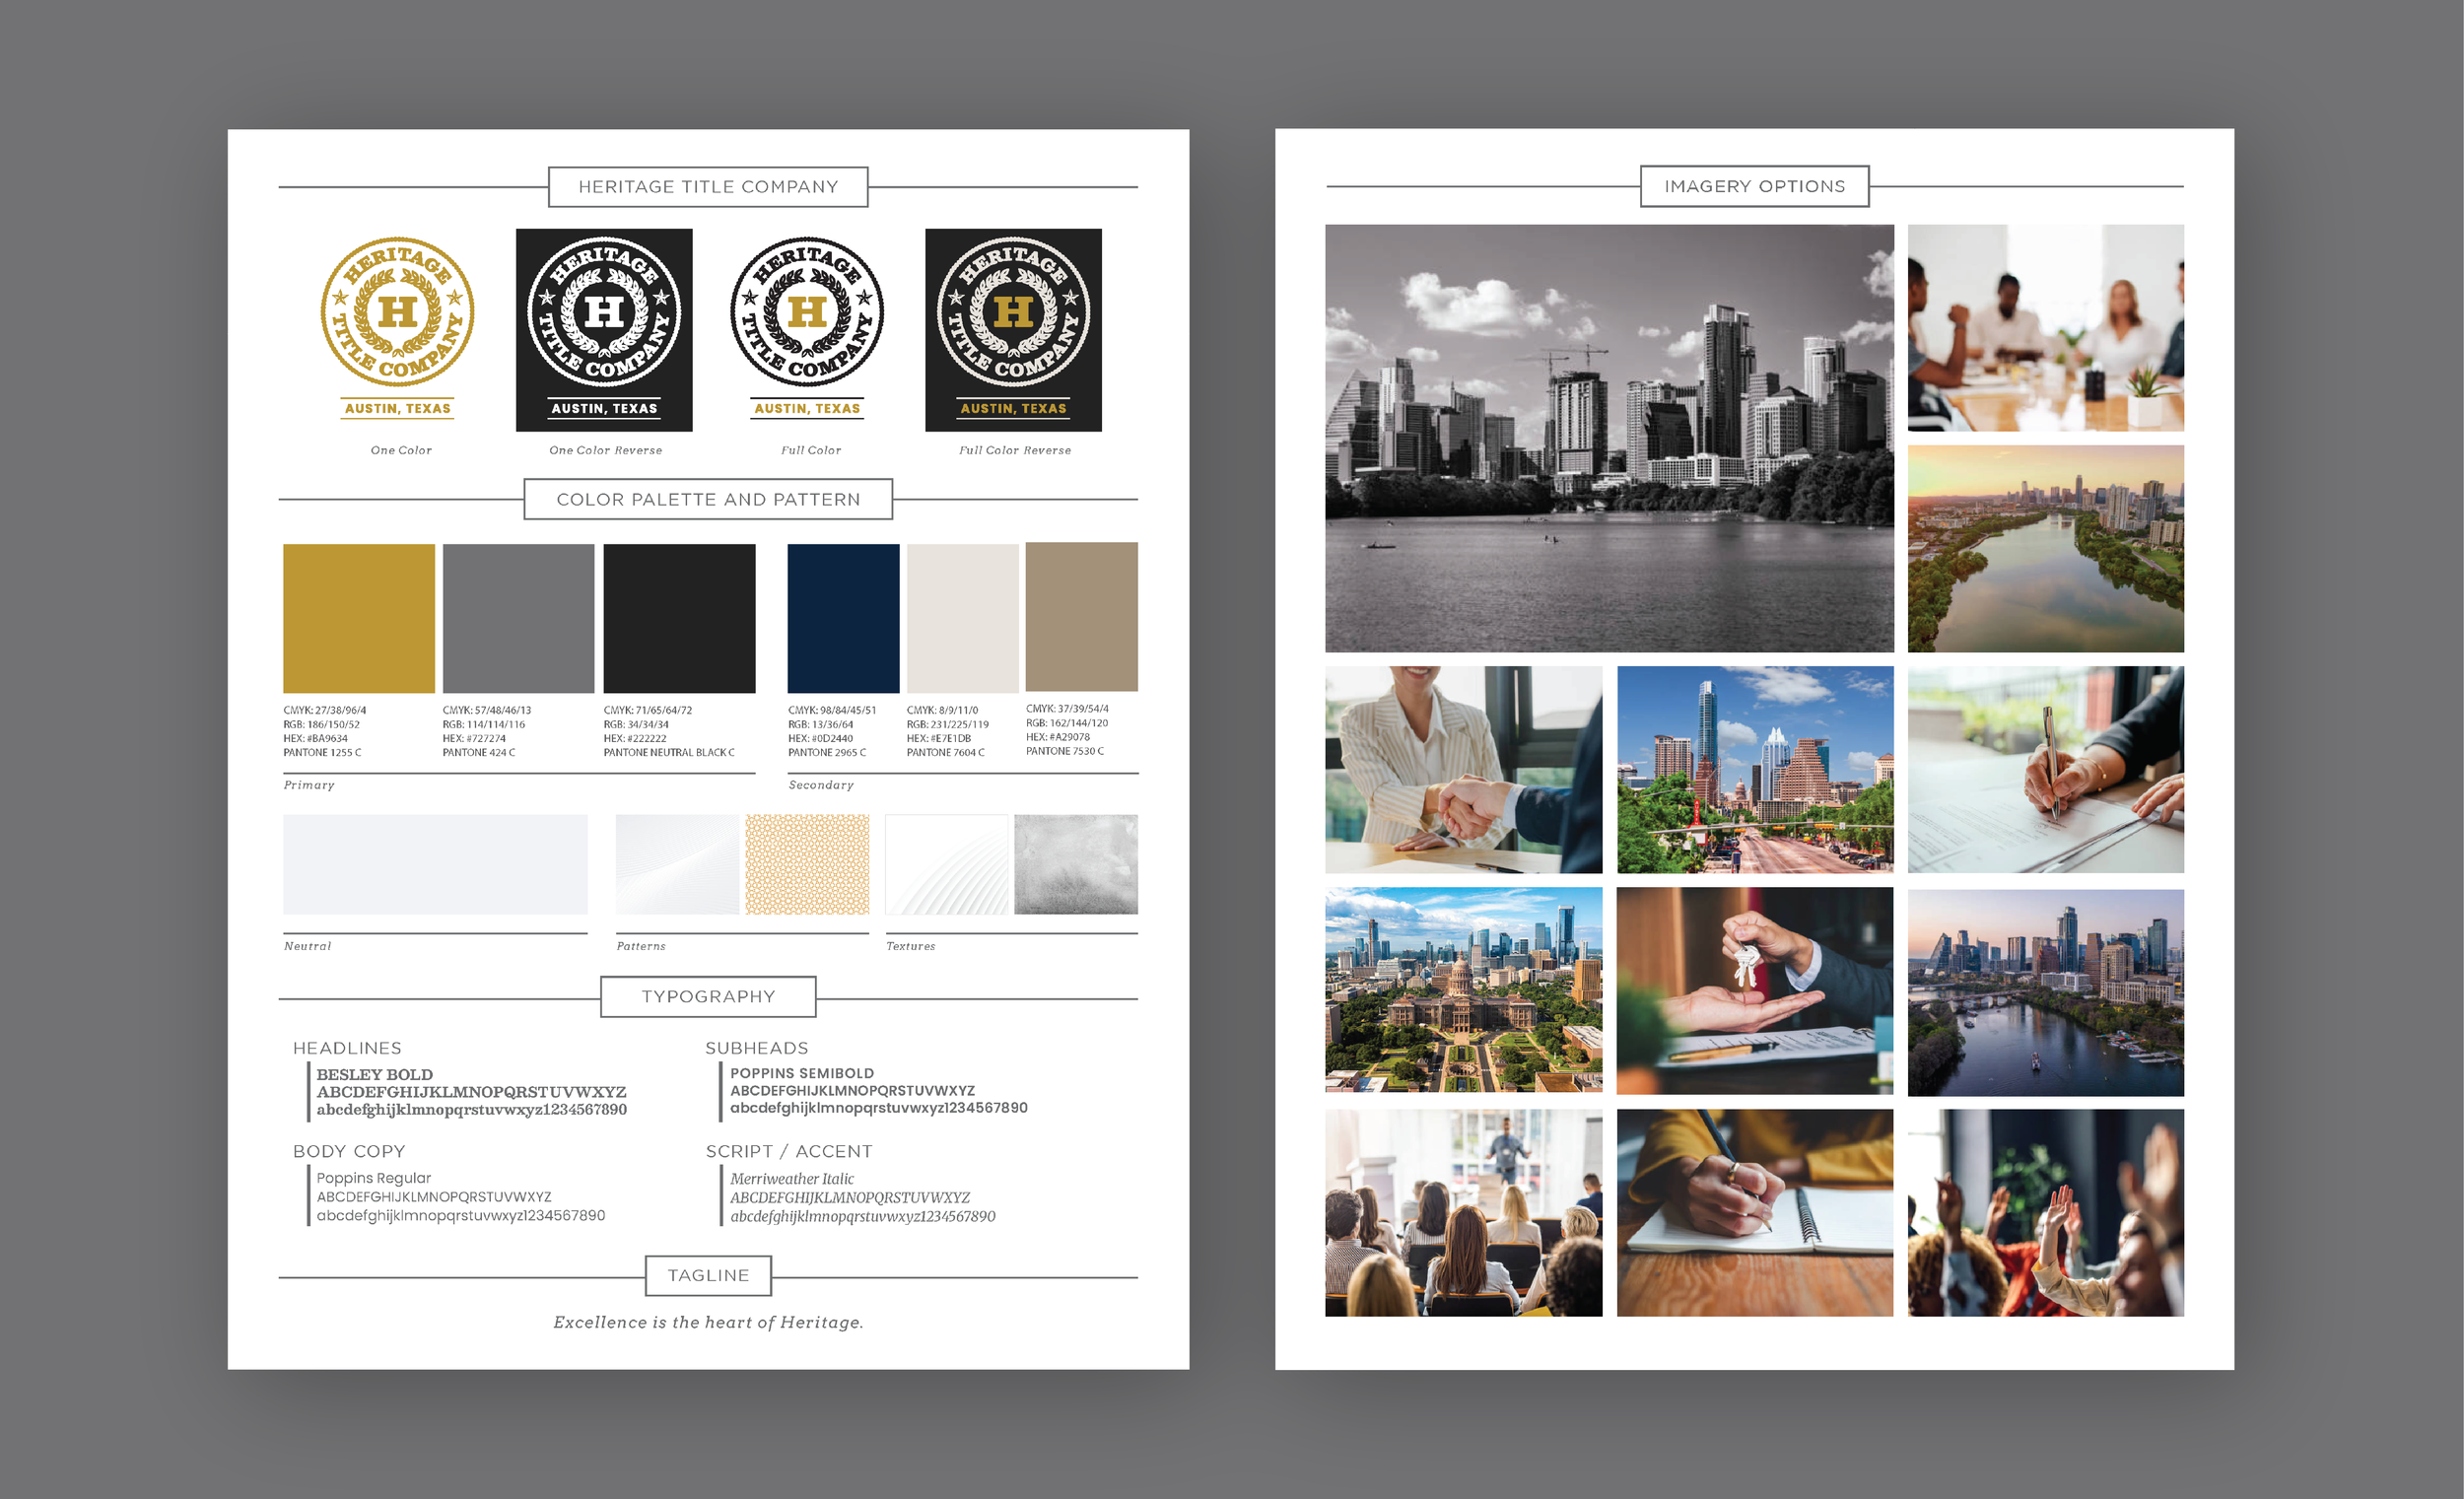The image size is (2464, 1499).
Task: Click the Texas Capitol aerial photo
Action: click(1462, 991)
